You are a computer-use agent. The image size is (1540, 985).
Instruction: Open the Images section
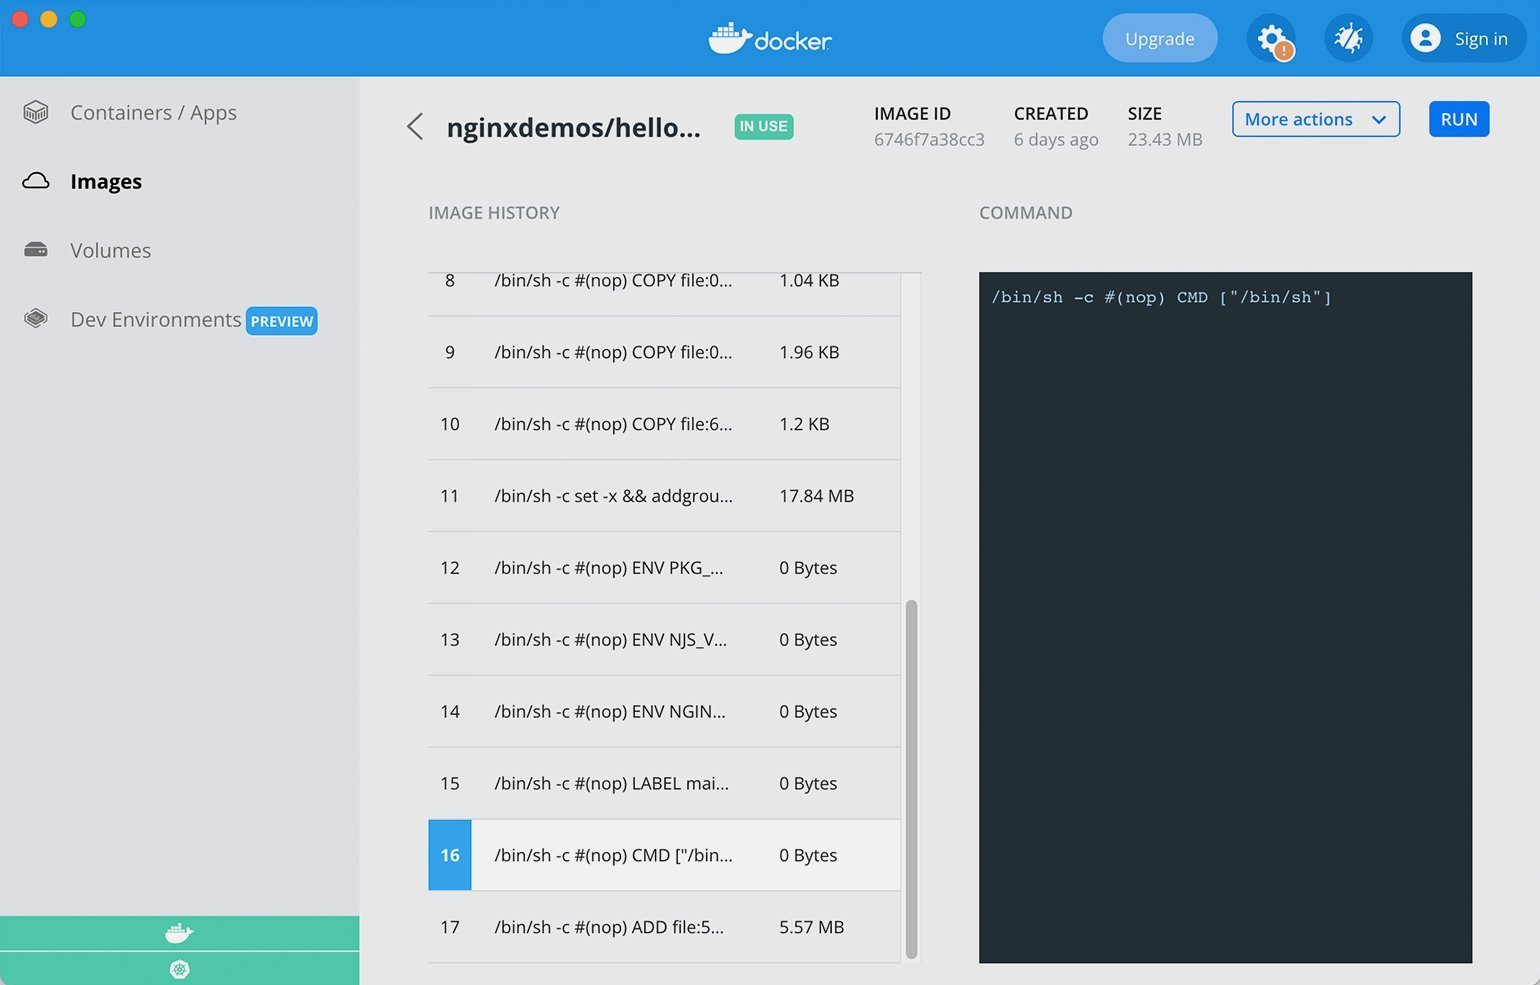tap(106, 181)
